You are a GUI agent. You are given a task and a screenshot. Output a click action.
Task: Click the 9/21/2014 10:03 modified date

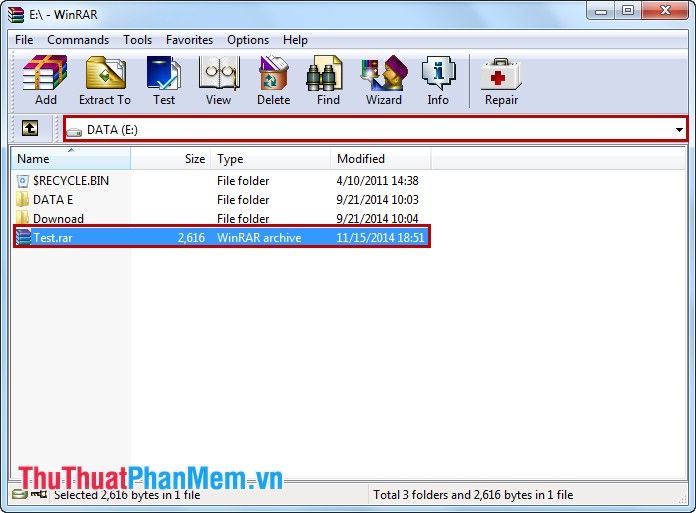tap(377, 200)
